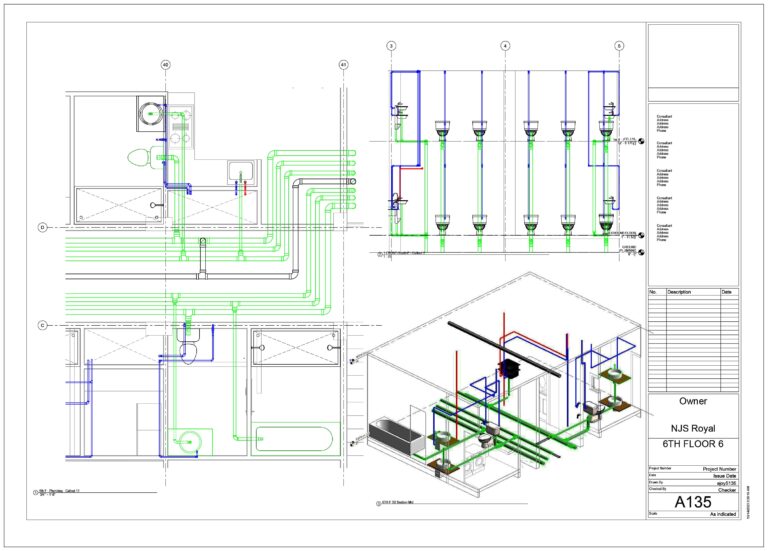Click the A135 sheet number
Screen dimensions: 768x551
[693, 502]
